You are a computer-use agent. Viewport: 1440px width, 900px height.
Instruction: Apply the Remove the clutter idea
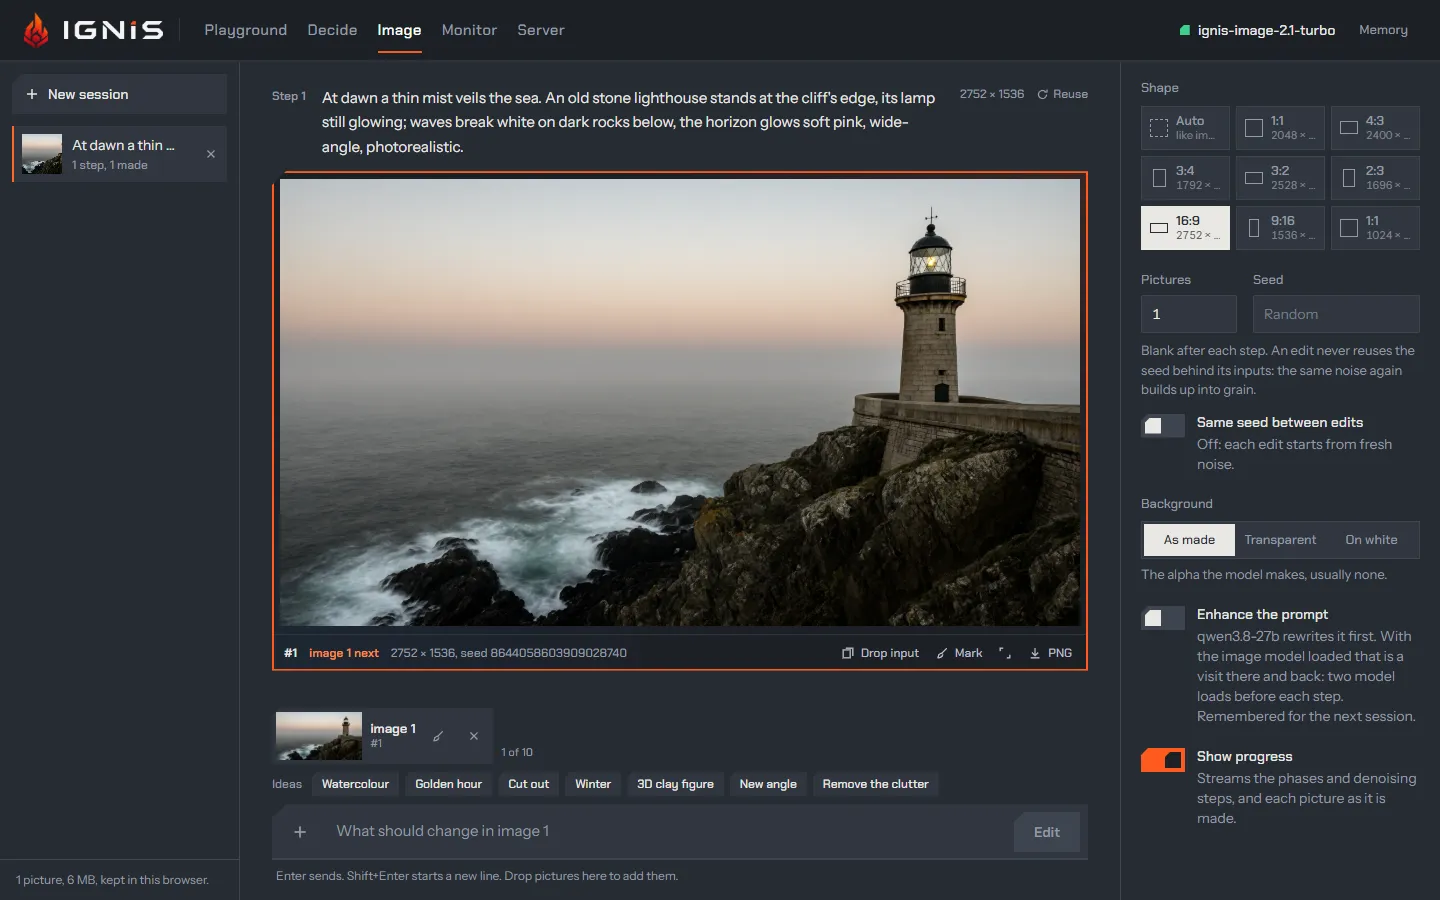(875, 784)
